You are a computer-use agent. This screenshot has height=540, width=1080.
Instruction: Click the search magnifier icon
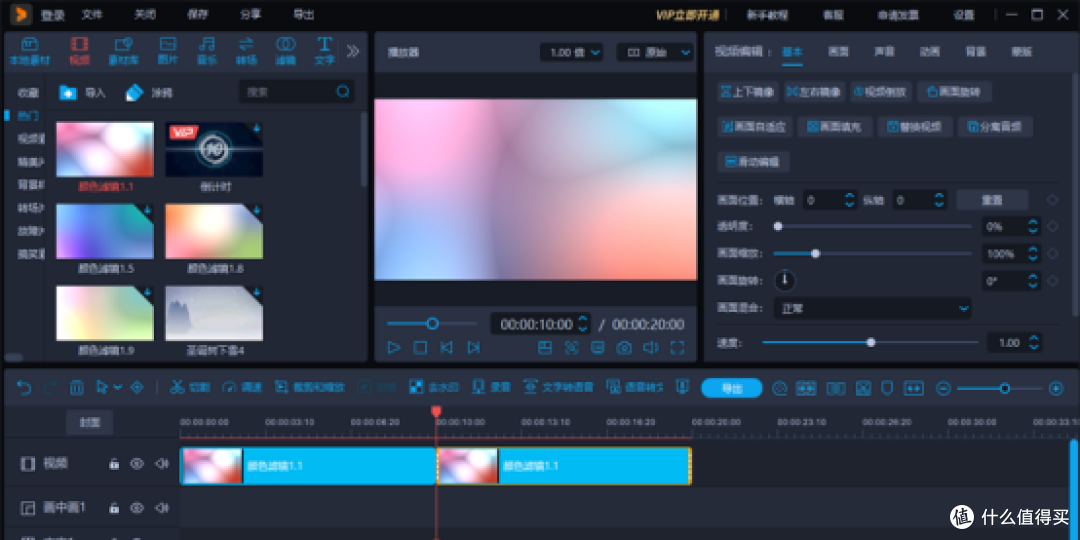coord(343,92)
